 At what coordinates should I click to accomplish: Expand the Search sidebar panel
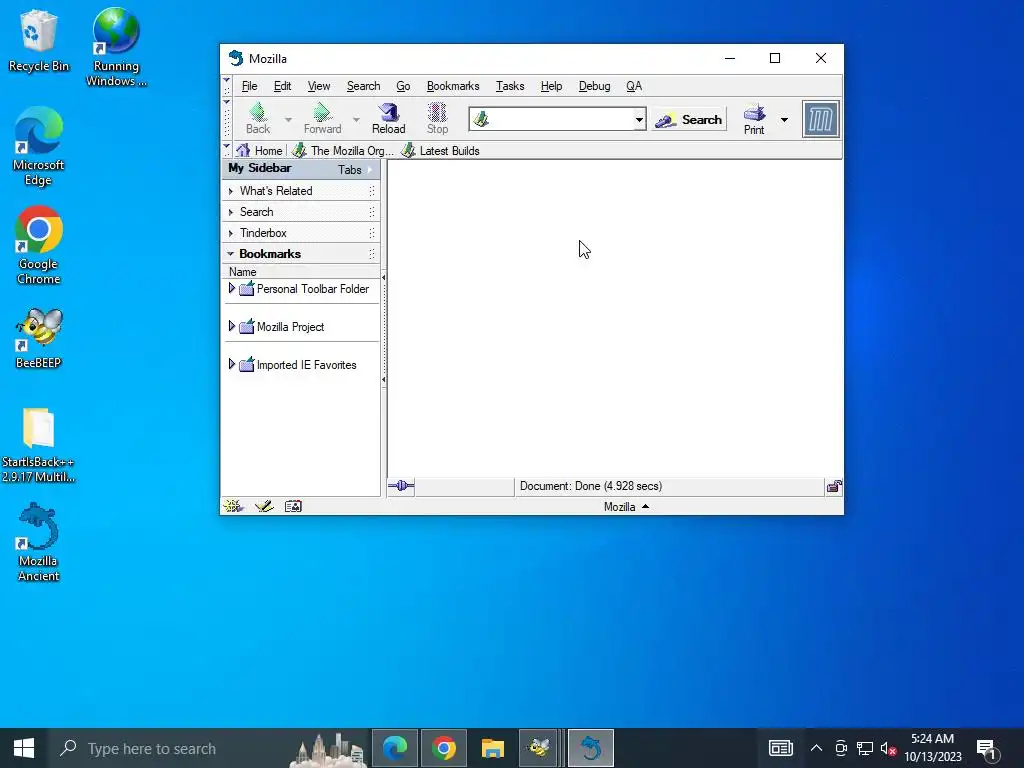click(300, 212)
